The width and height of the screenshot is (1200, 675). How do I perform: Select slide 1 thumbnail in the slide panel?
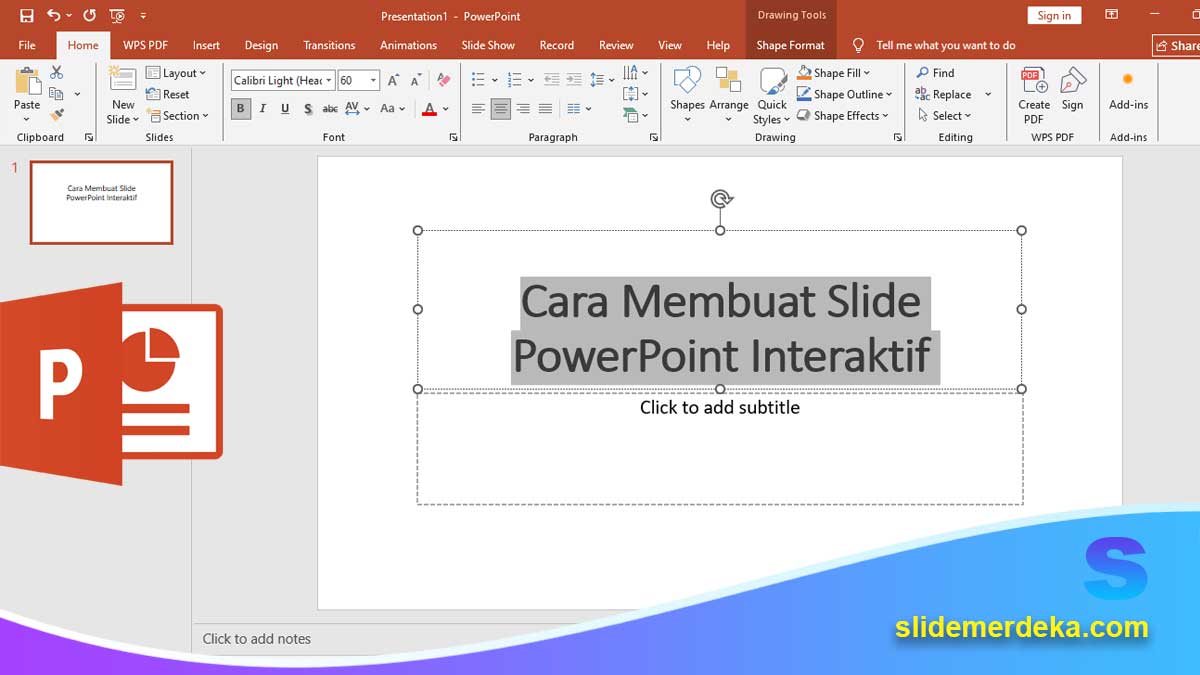pyautogui.click(x=101, y=202)
